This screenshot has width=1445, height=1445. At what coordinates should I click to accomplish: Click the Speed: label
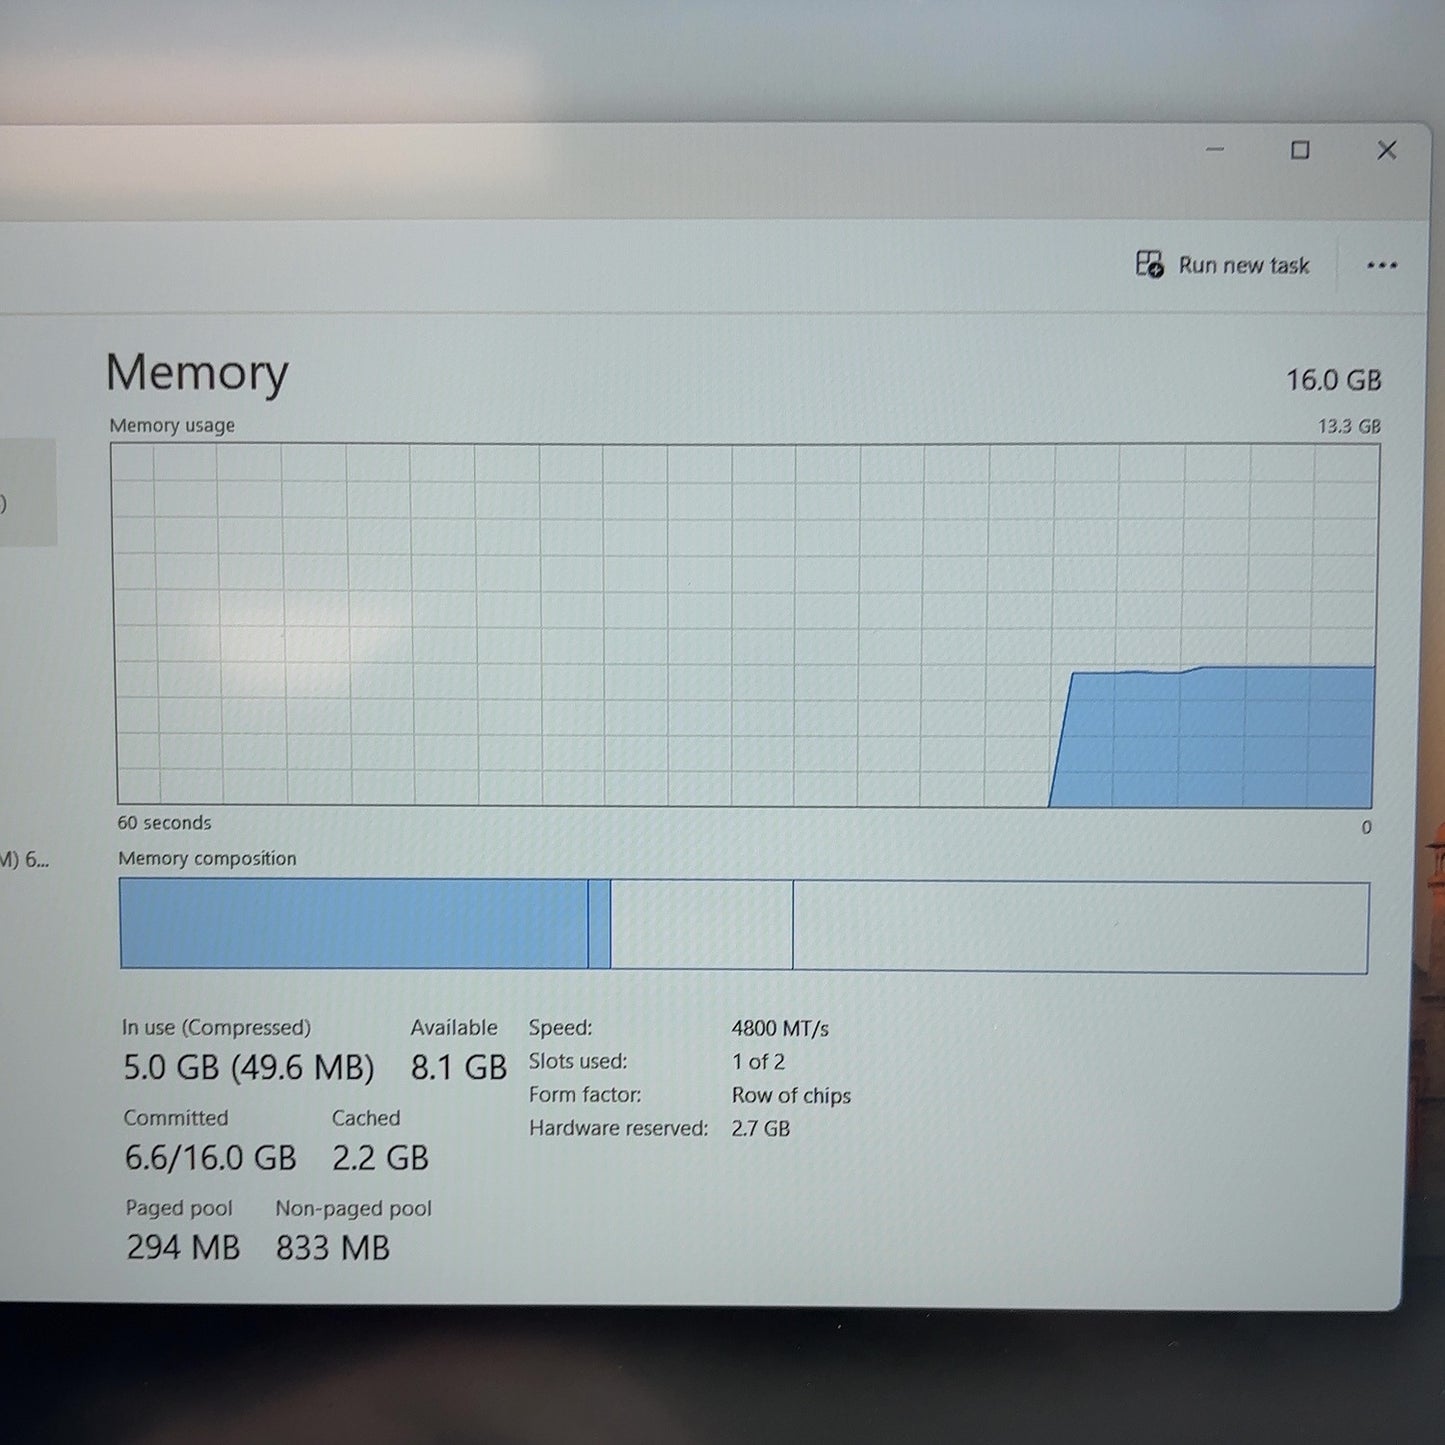(560, 1028)
